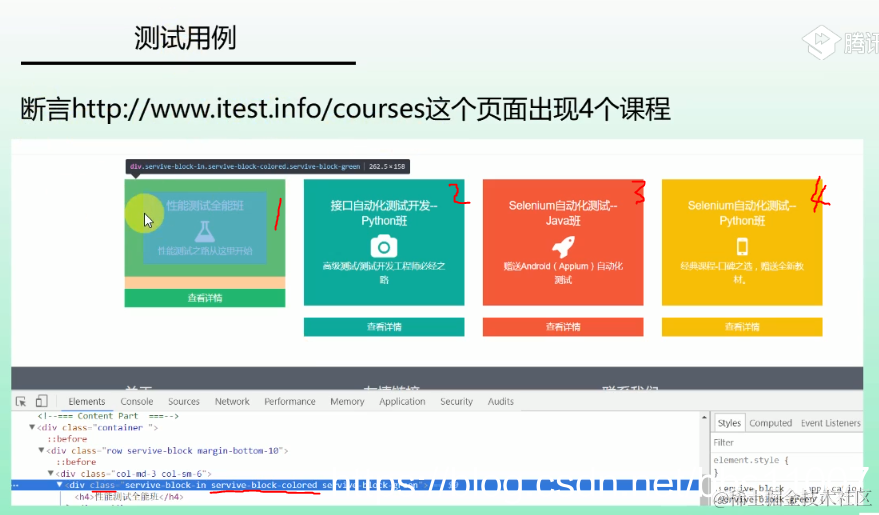The height and width of the screenshot is (515, 879).
Task: Click the DevTools inspect element picker icon
Action: (x=21, y=401)
